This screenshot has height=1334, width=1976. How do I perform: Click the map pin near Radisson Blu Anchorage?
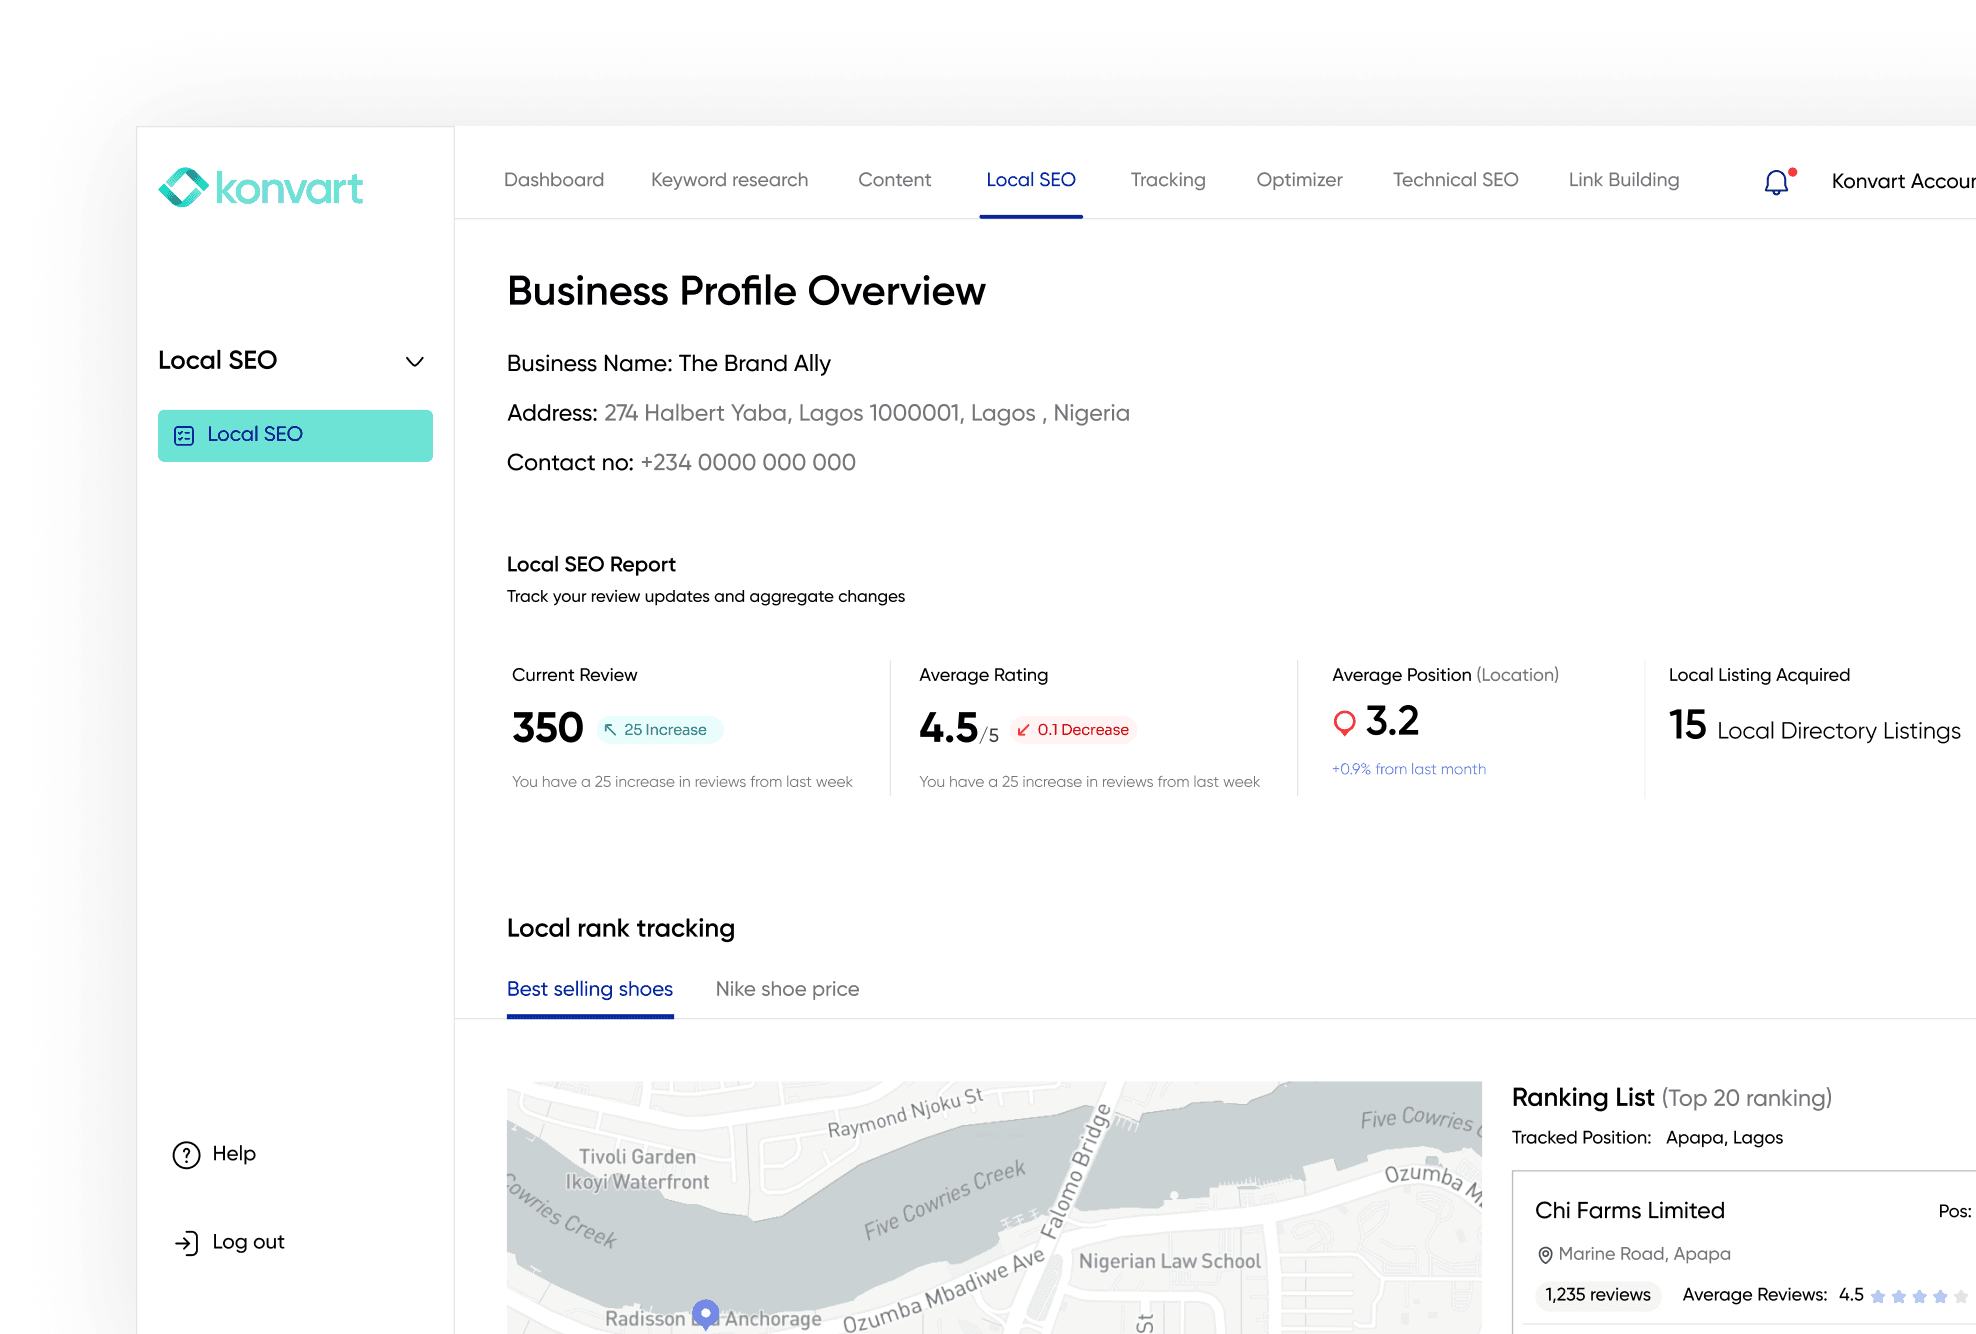(705, 1313)
